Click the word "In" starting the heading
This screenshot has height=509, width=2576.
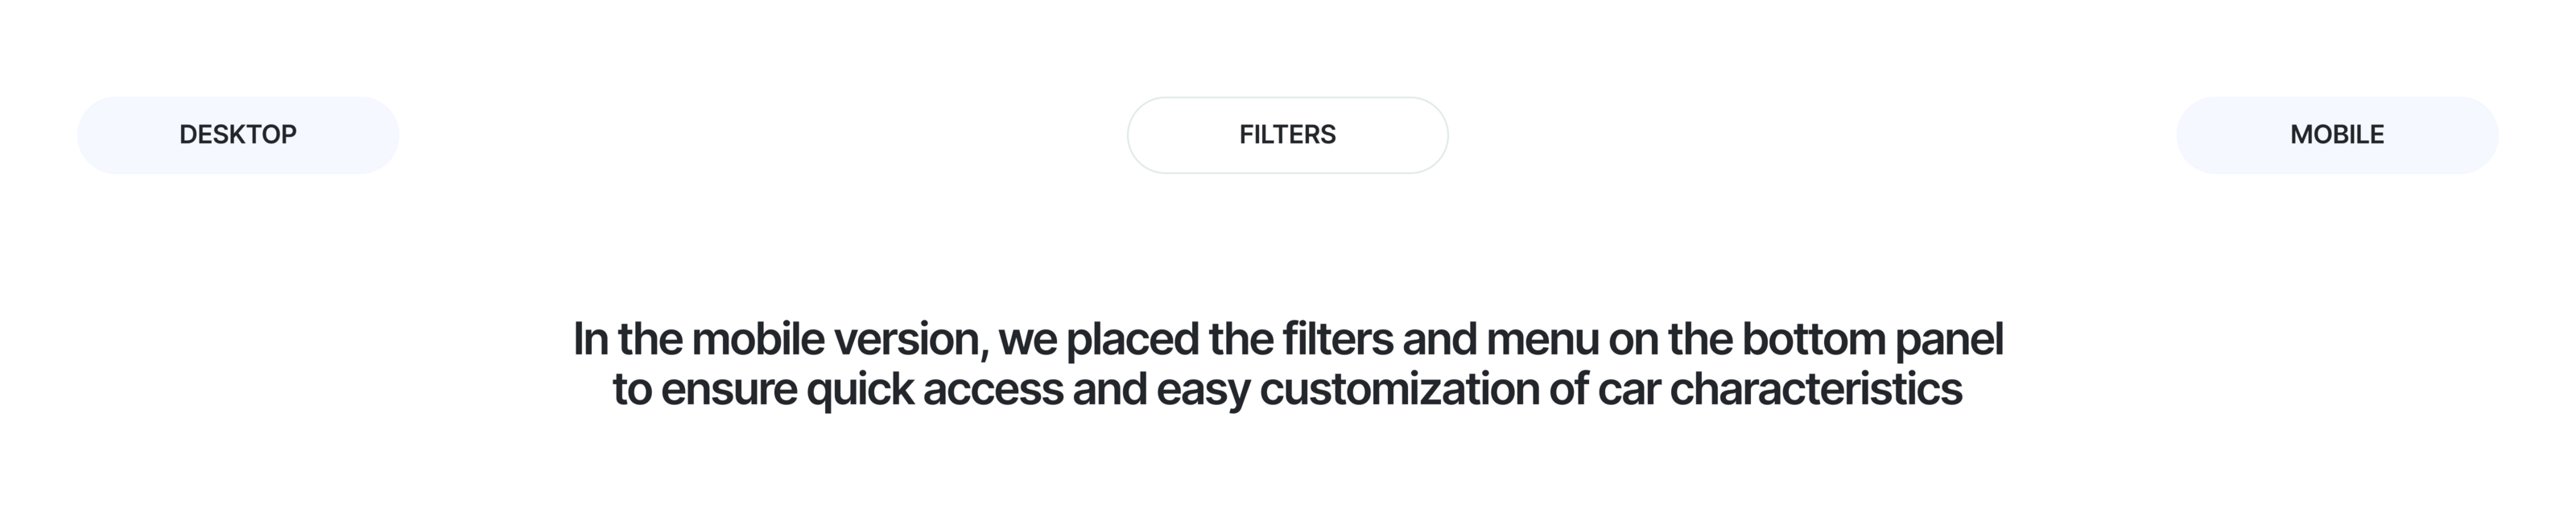tap(590, 340)
